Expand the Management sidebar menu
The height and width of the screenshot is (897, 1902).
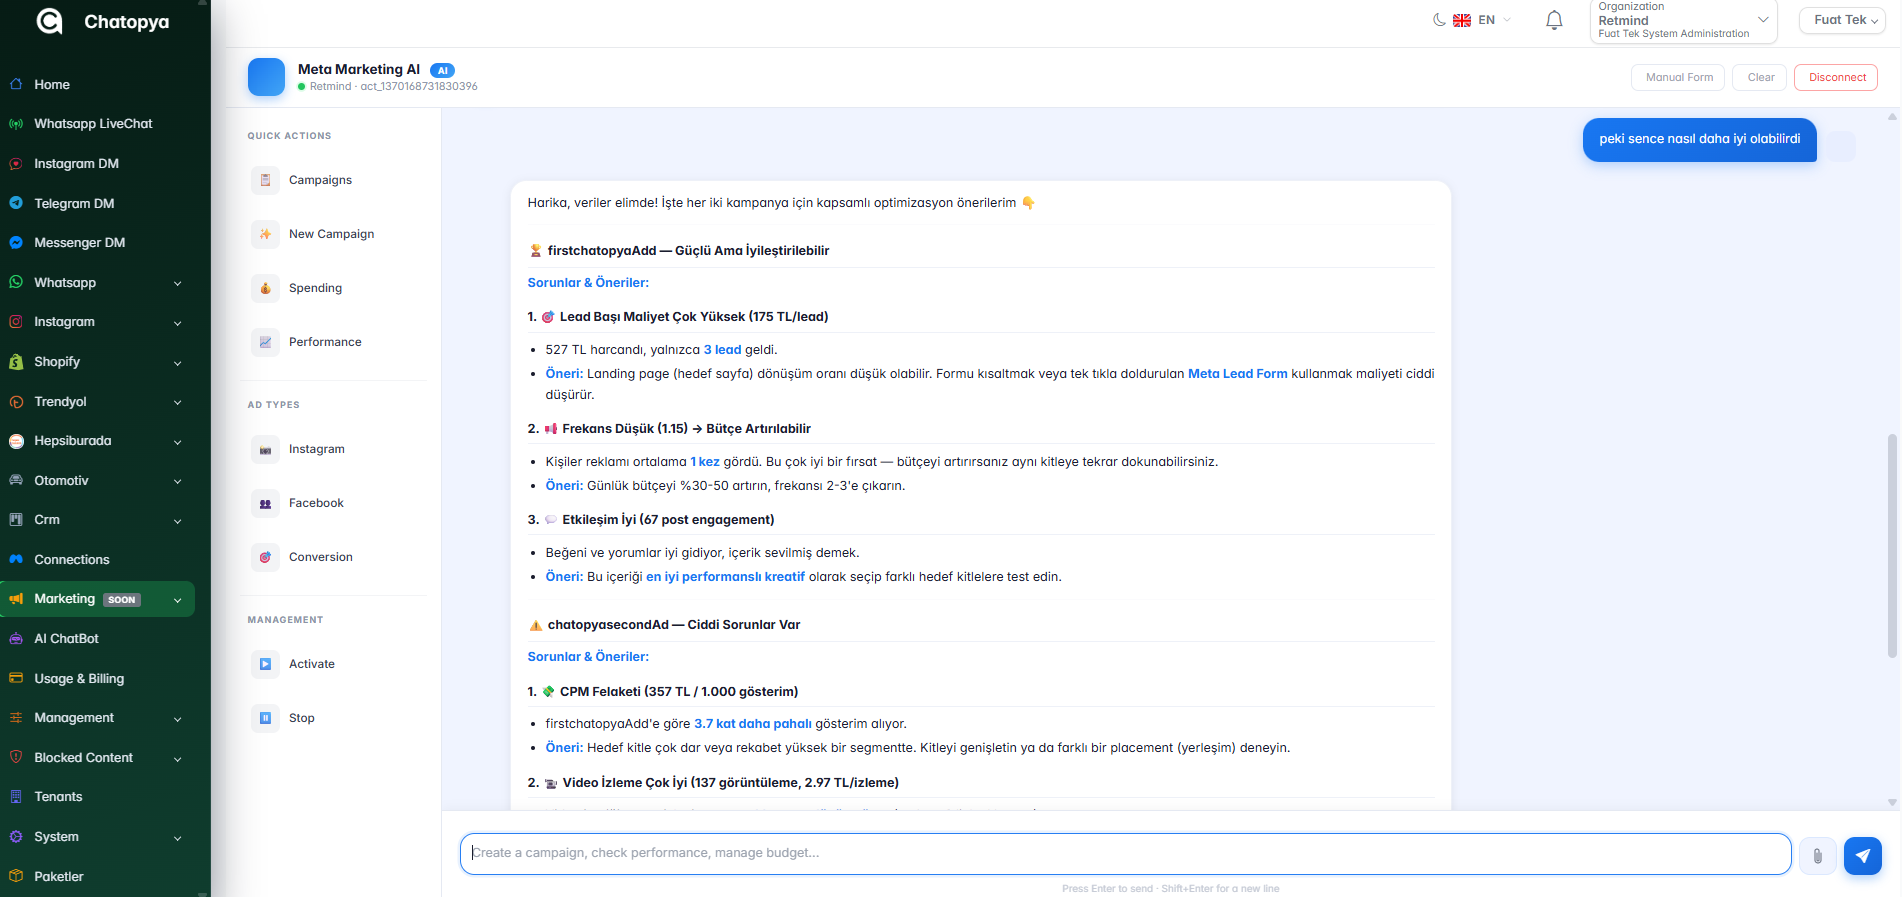pyautogui.click(x=98, y=718)
